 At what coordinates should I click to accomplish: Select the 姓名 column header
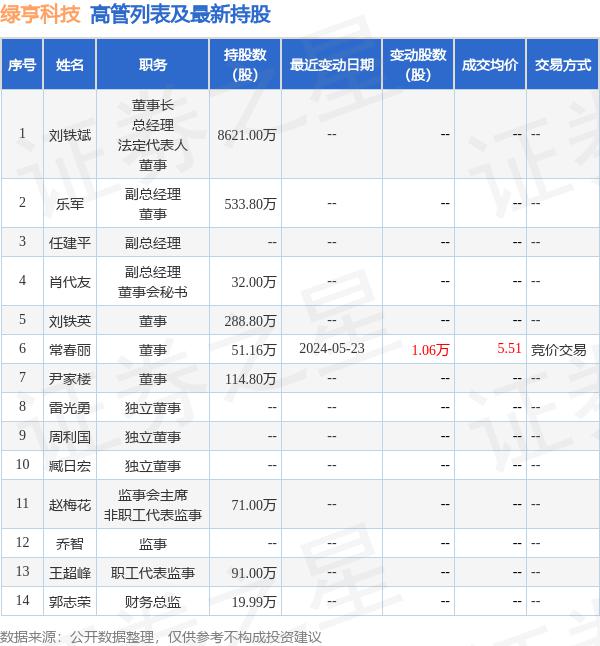pyautogui.click(x=70, y=65)
